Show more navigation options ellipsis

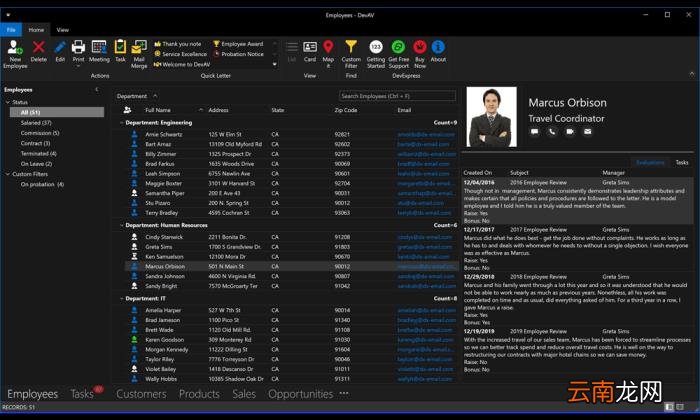coord(344,394)
